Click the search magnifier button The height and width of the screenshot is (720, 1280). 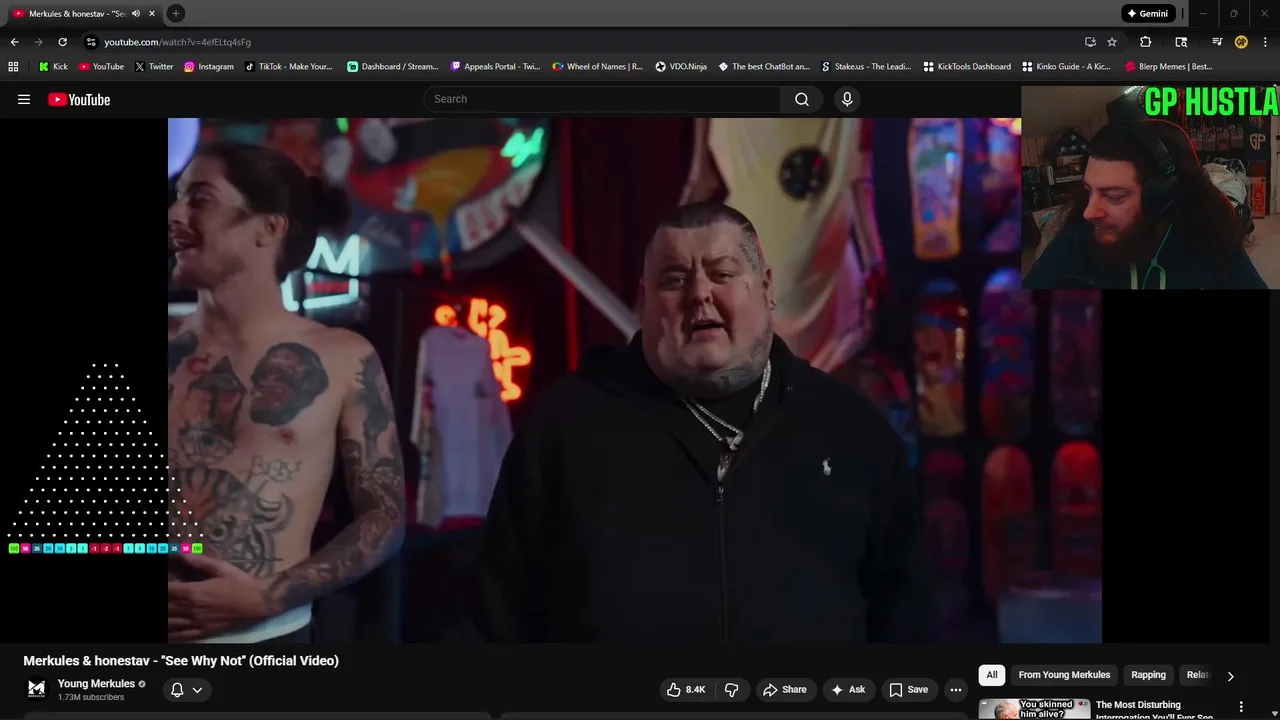(802, 99)
